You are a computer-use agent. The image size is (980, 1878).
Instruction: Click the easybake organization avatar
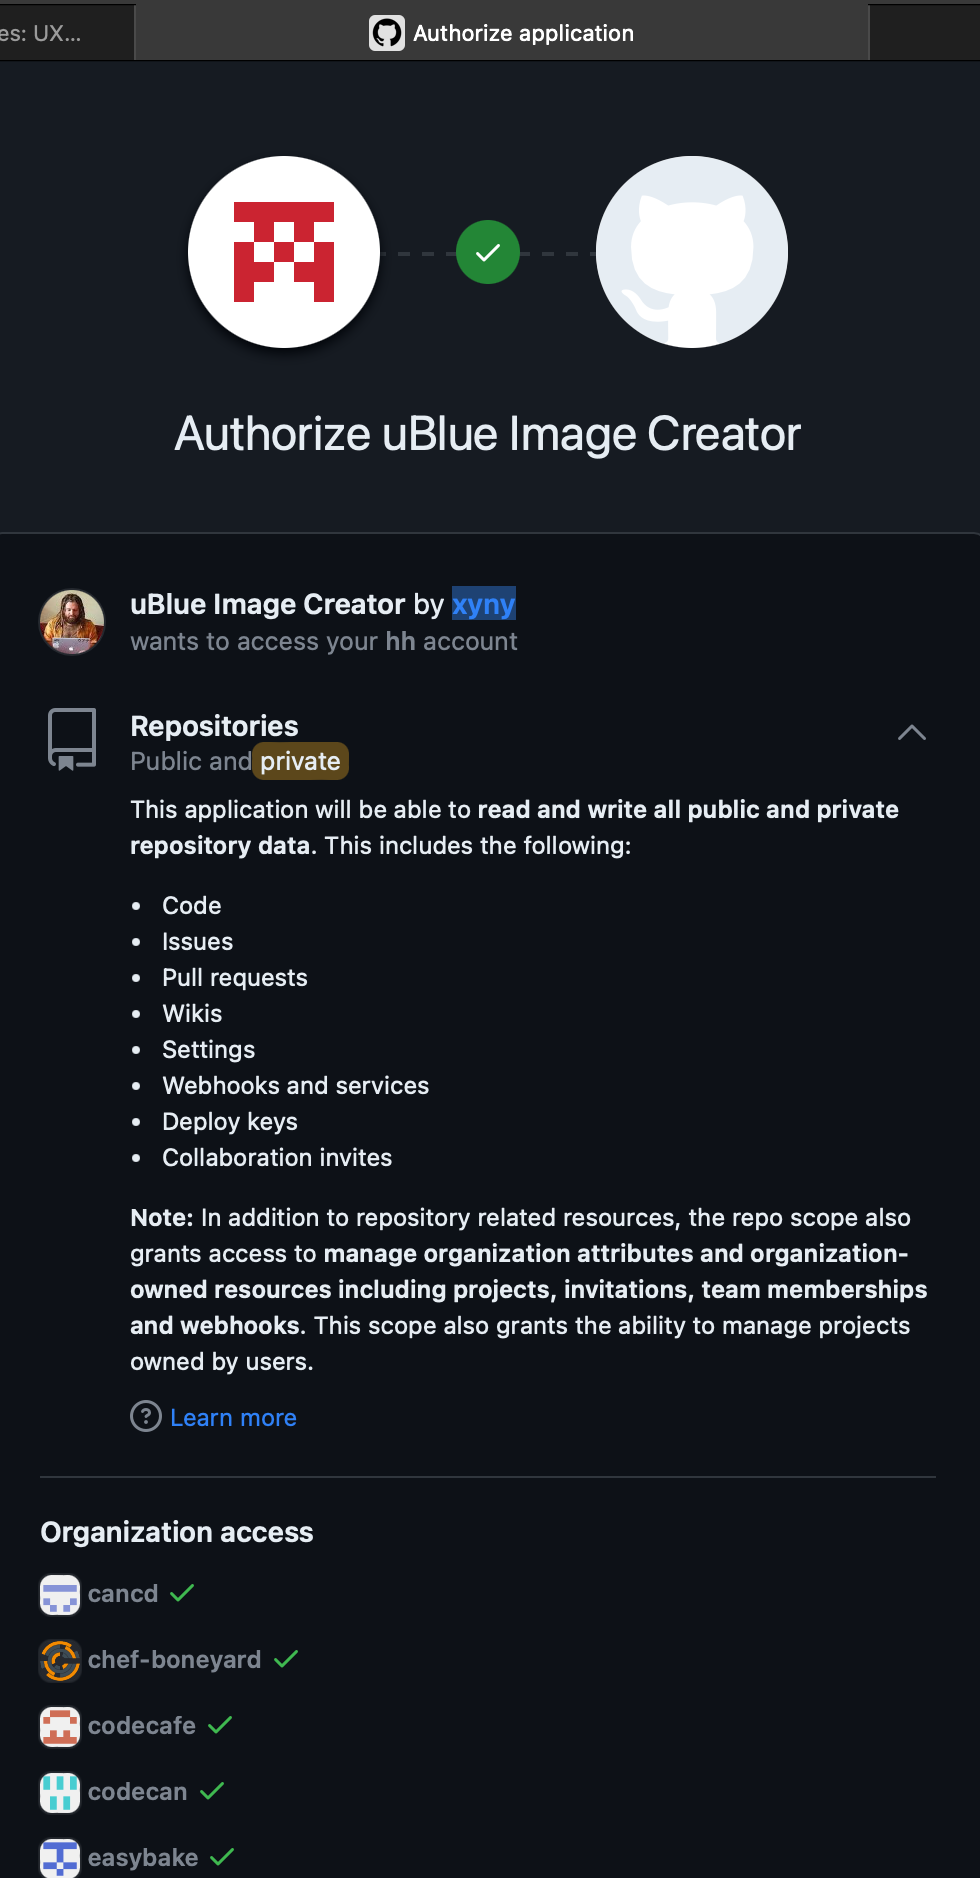(60, 1858)
